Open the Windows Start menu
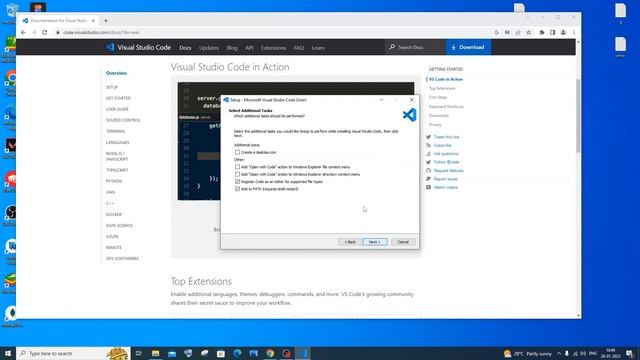Image resolution: width=640 pixels, height=360 pixels. pos(7,353)
